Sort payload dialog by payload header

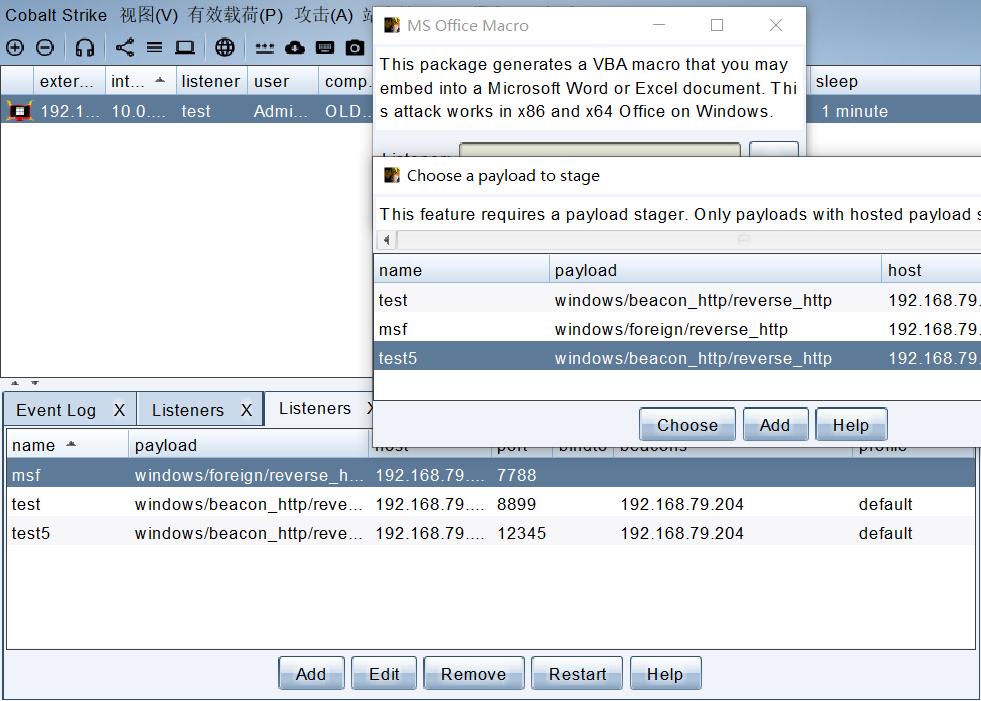tap(715, 270)
